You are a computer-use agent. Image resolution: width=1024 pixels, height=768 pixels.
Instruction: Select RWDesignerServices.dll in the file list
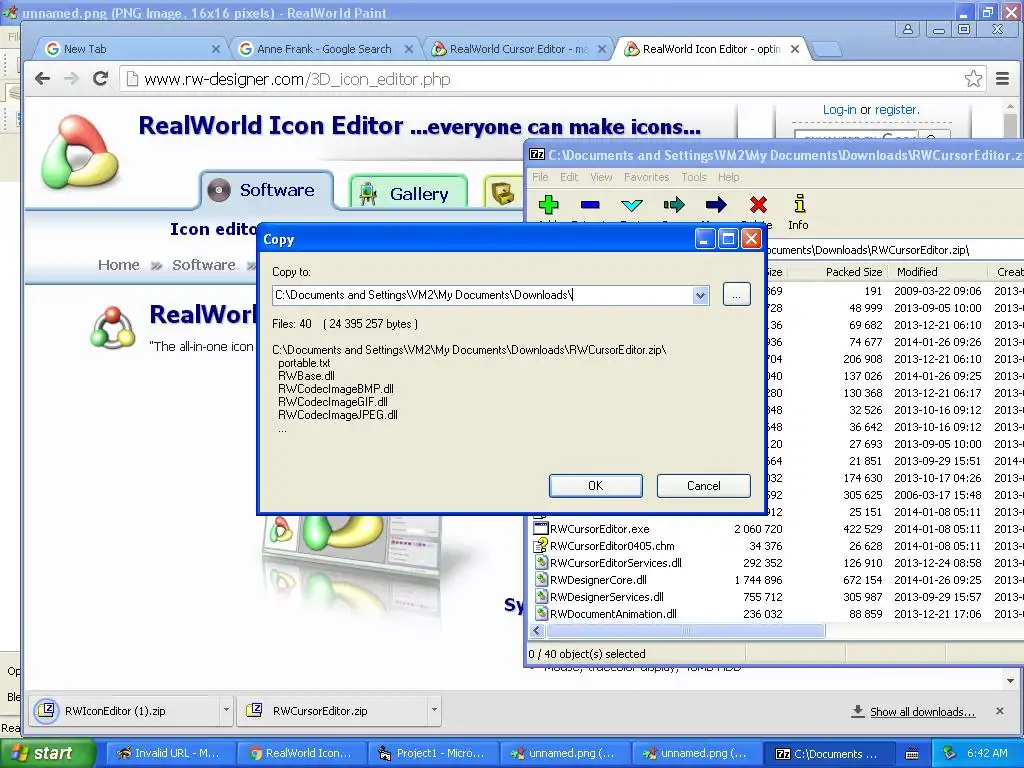(x=606, y=597)
